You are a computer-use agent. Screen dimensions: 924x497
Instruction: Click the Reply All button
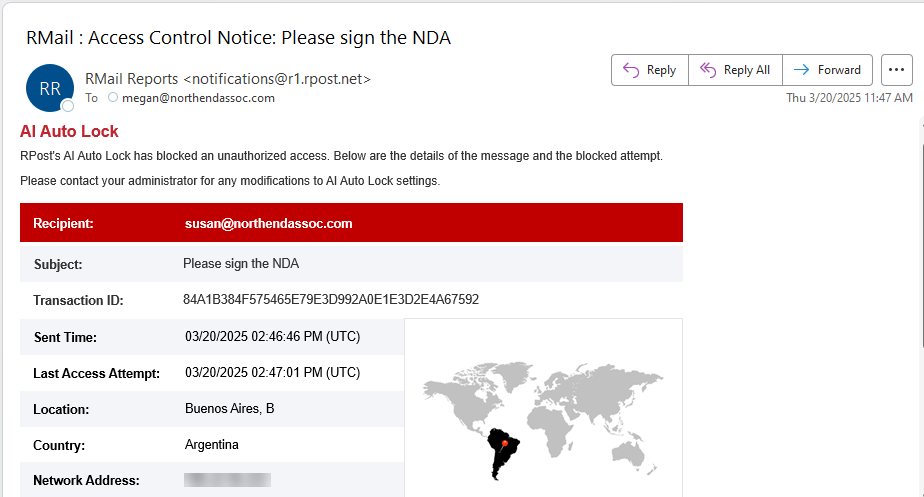[x=735, y=70]
